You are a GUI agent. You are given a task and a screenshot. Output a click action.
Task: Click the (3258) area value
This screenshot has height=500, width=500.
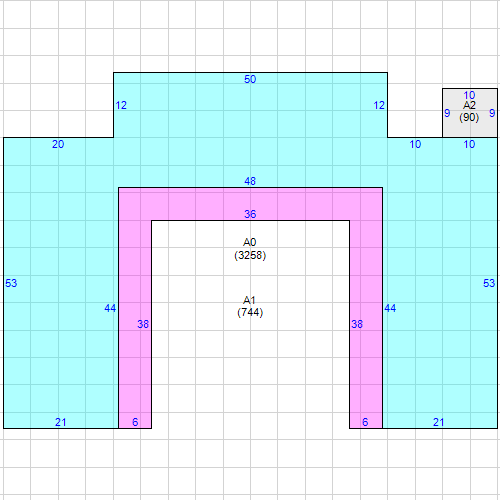(x=250, y=255)
